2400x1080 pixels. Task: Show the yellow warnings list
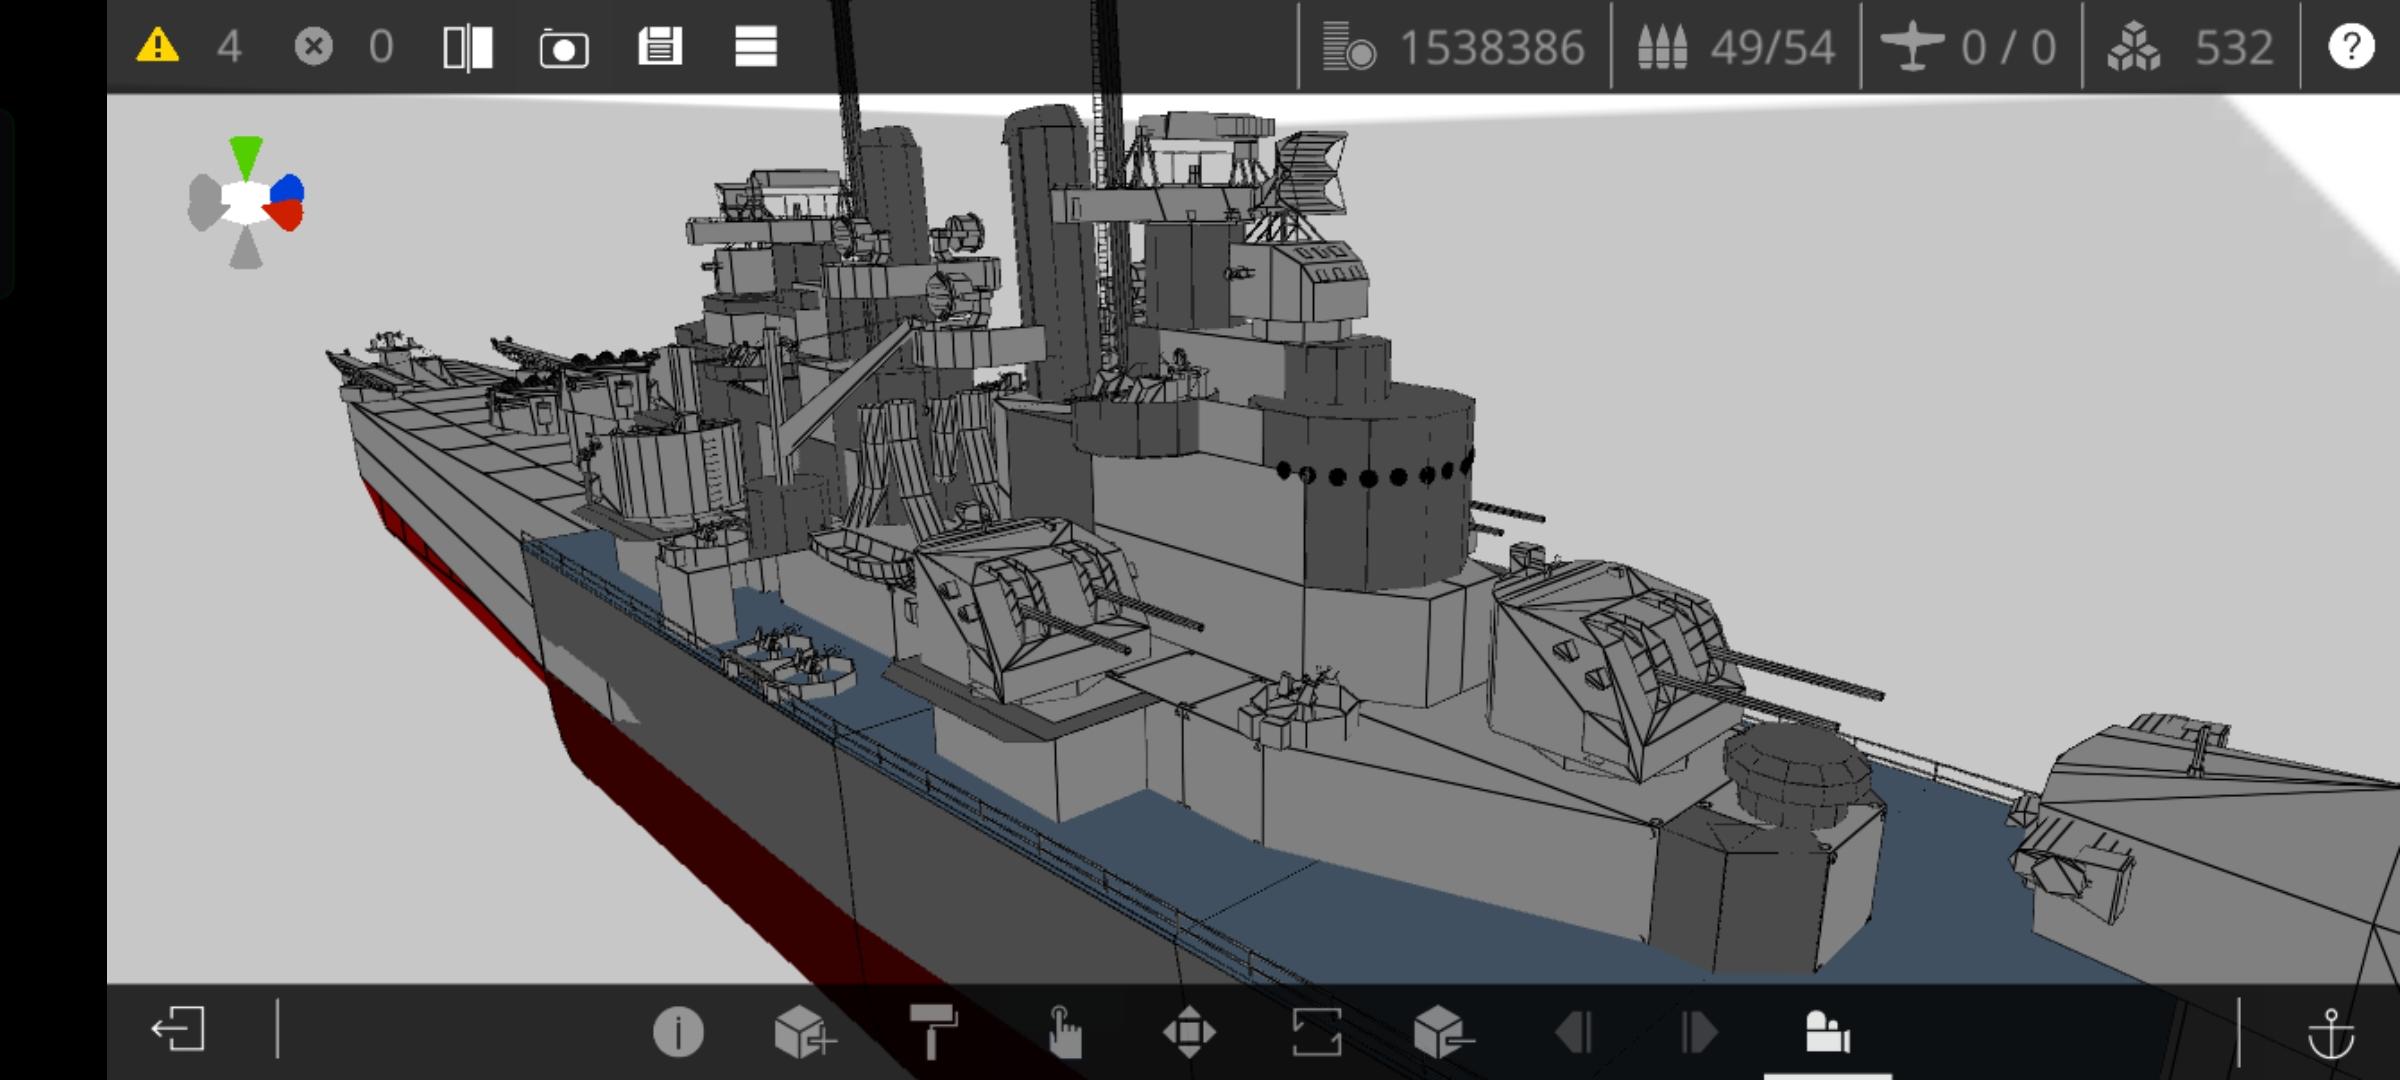[x=158, y=46]
